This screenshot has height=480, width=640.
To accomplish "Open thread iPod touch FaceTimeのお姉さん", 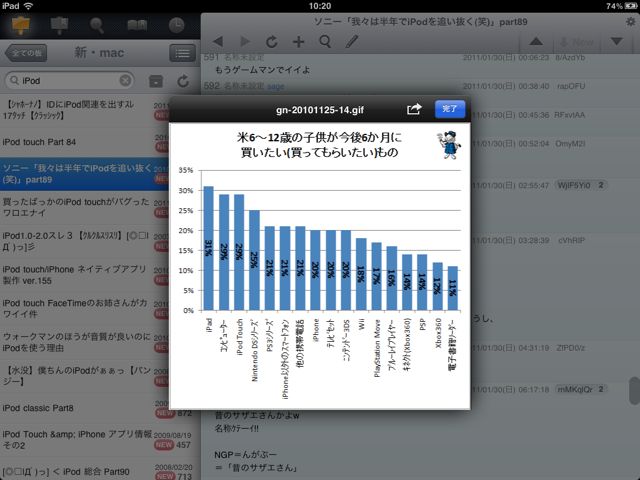I will pyautogui.click(x=84, y=309).
